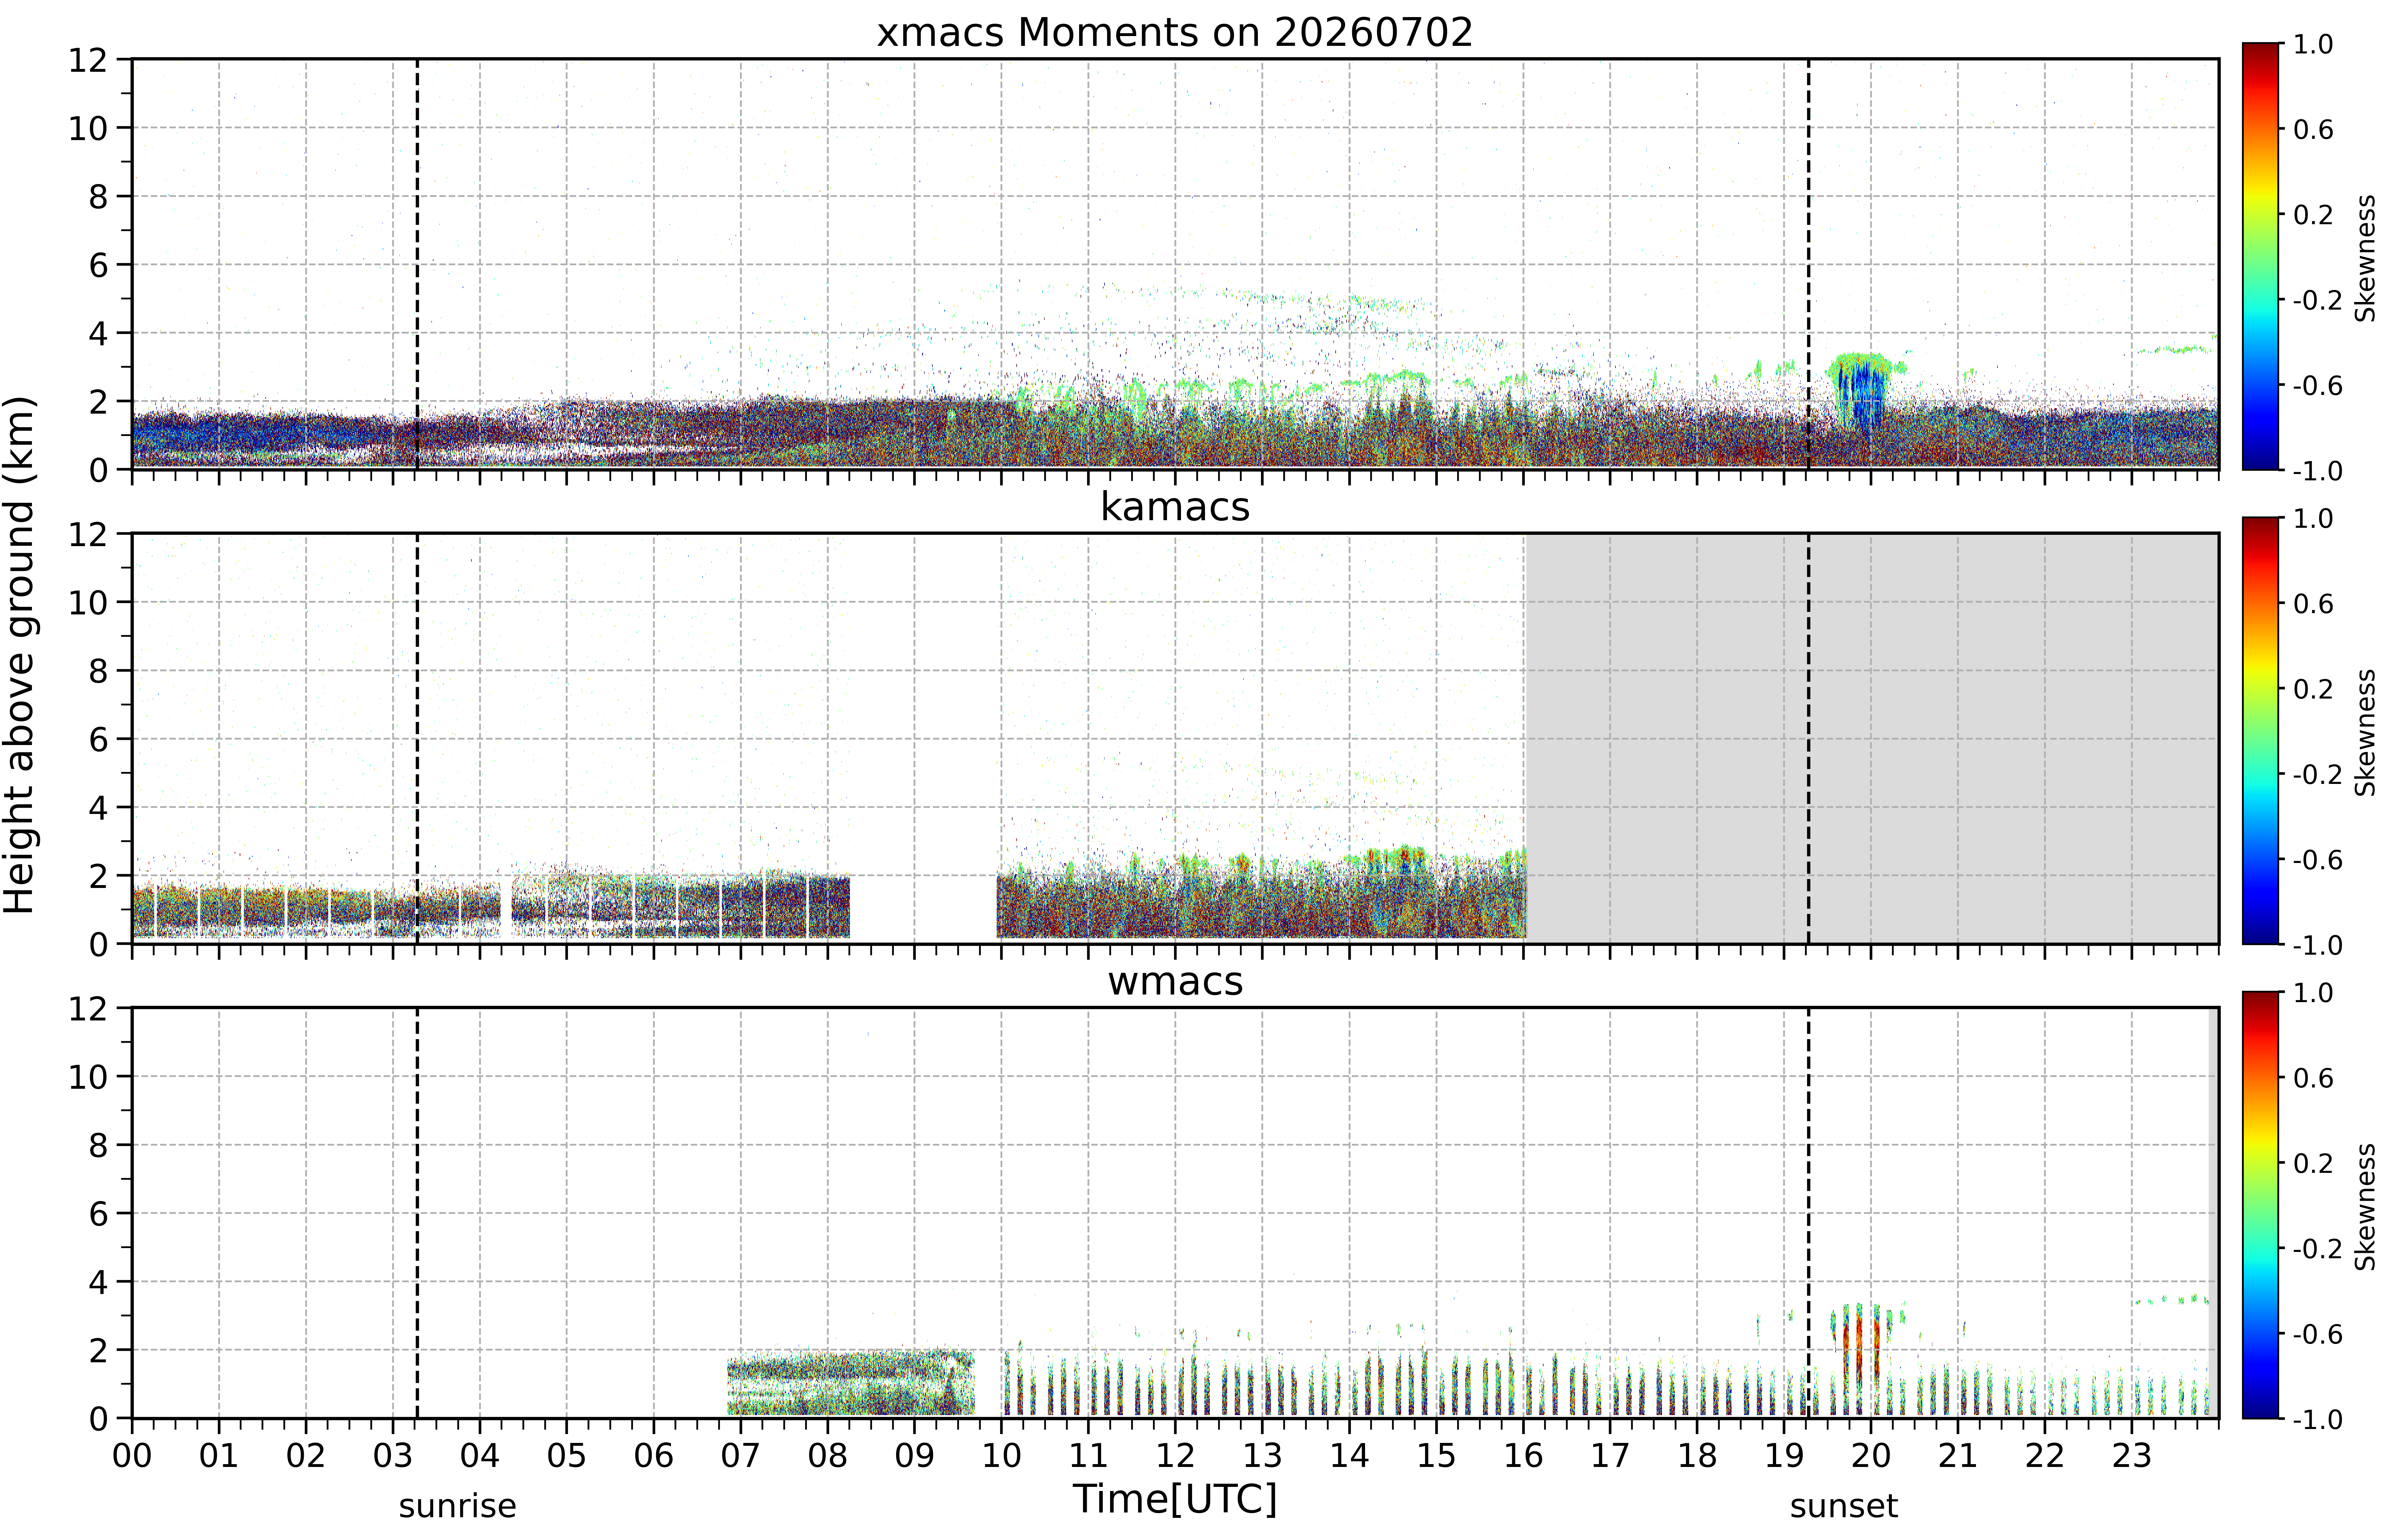The height and width of the screenshot is (1540, 2394).
Task: Click the 'Time[UTC]' axis label
Action: [x=1175, y=1499]
